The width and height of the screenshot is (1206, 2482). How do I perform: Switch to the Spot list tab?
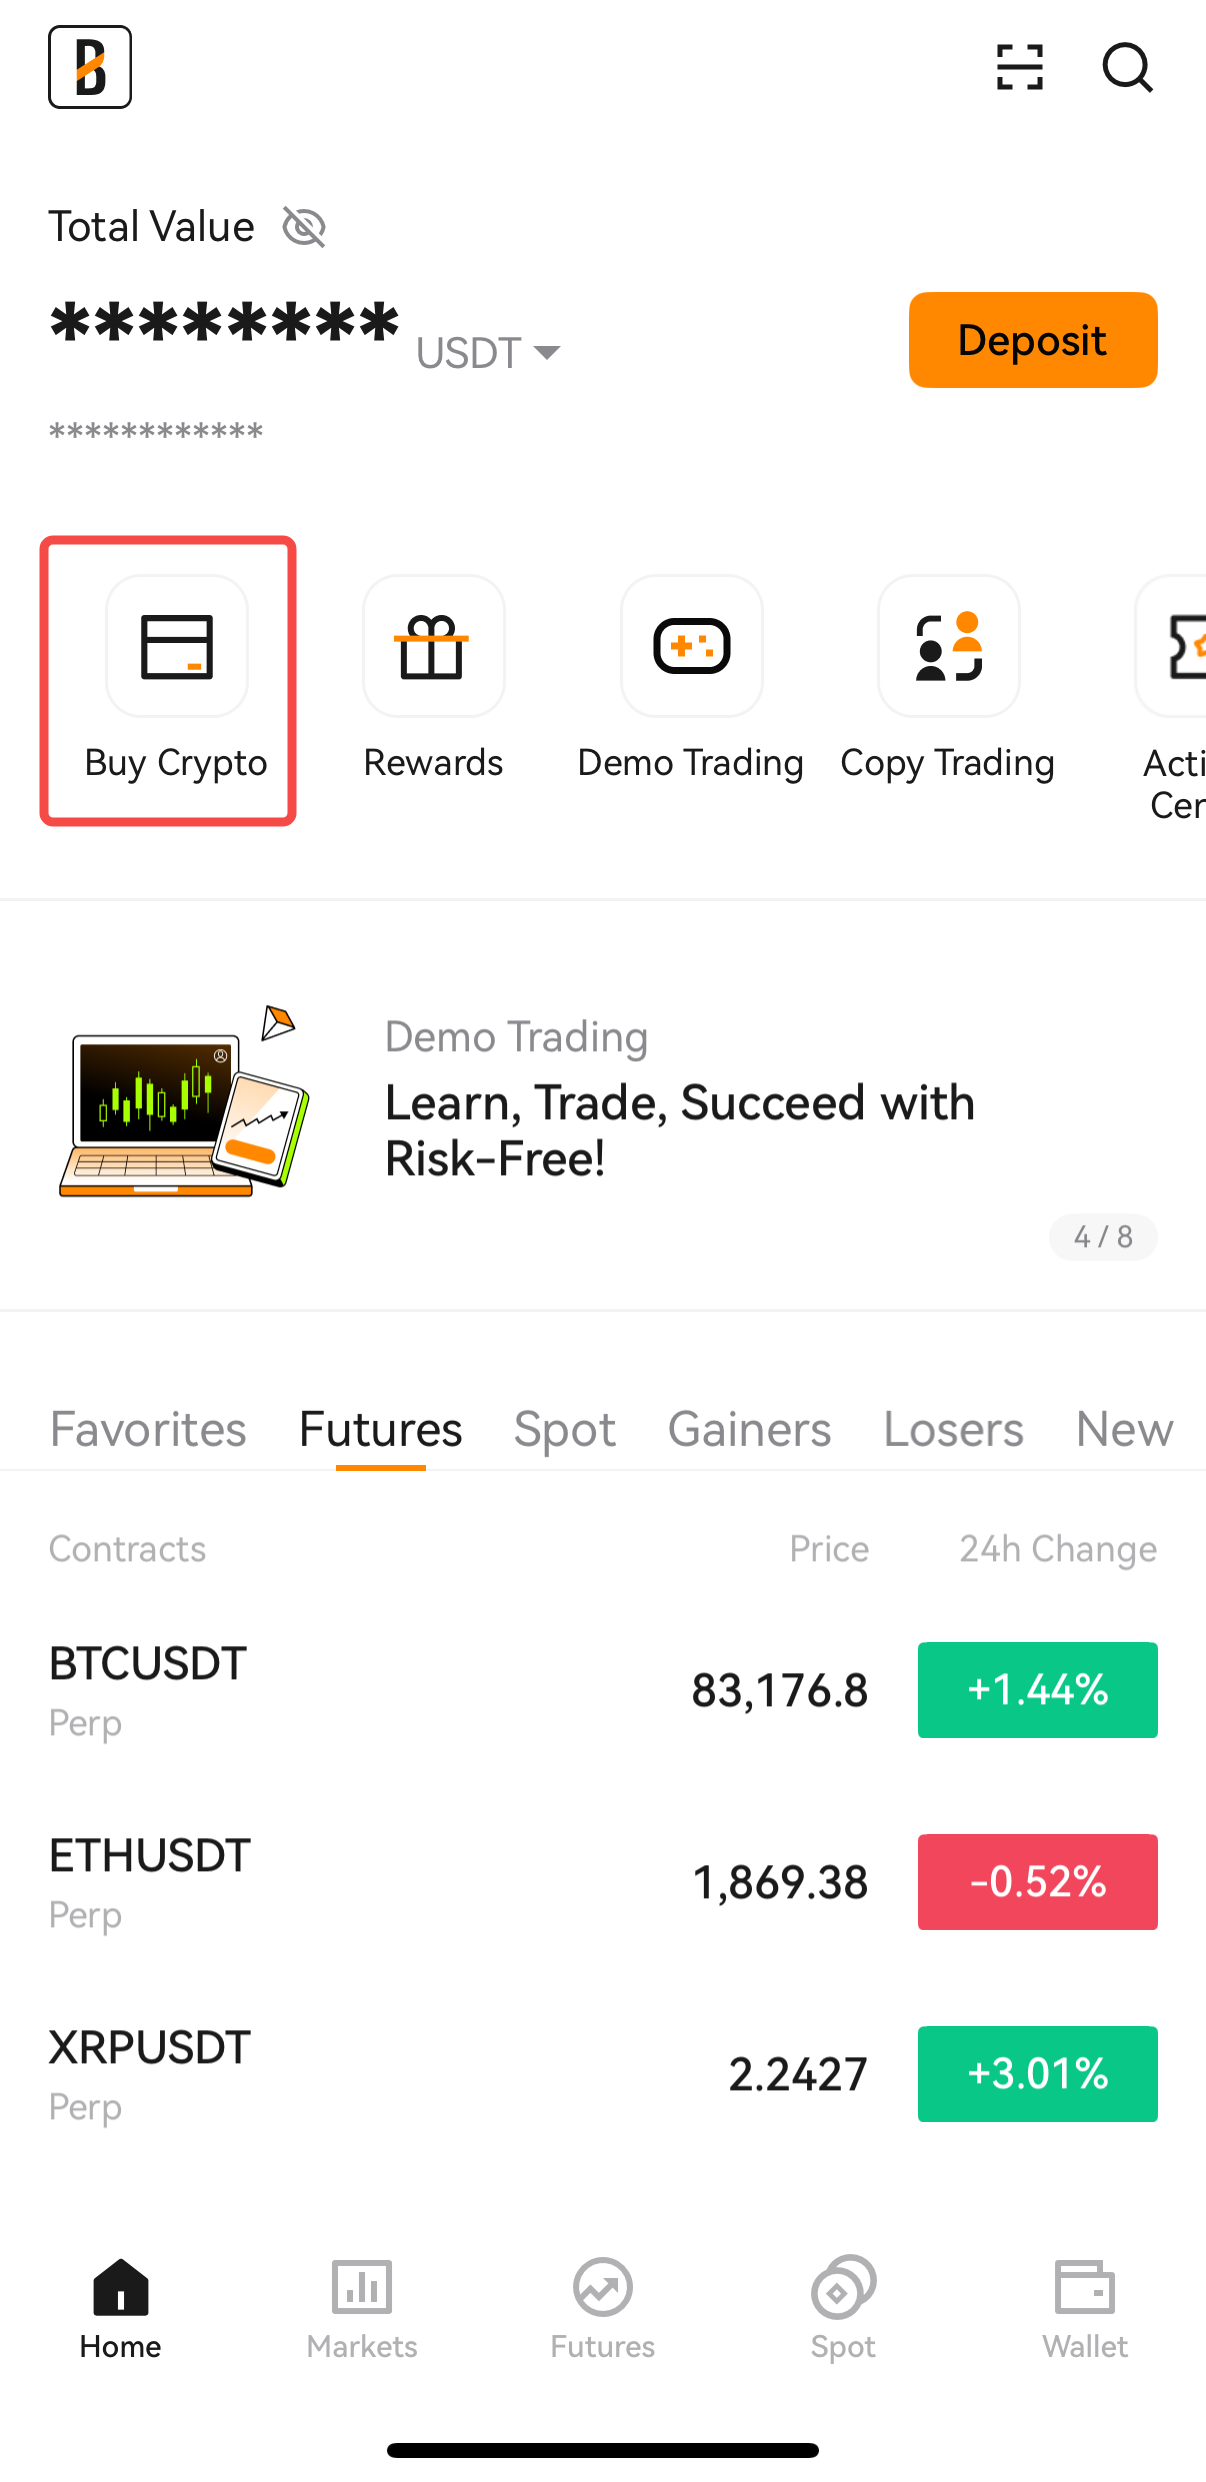(565, 1429)
